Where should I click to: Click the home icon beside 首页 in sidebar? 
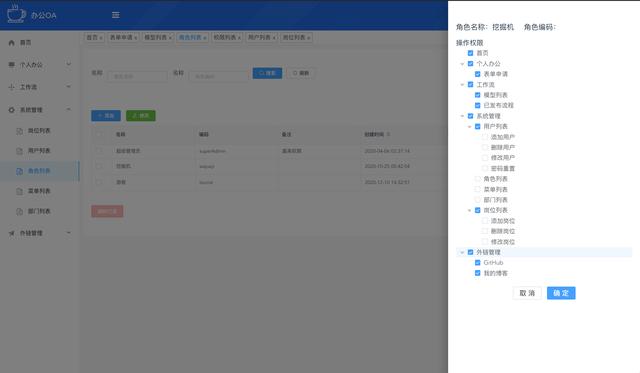pos(11,43)
